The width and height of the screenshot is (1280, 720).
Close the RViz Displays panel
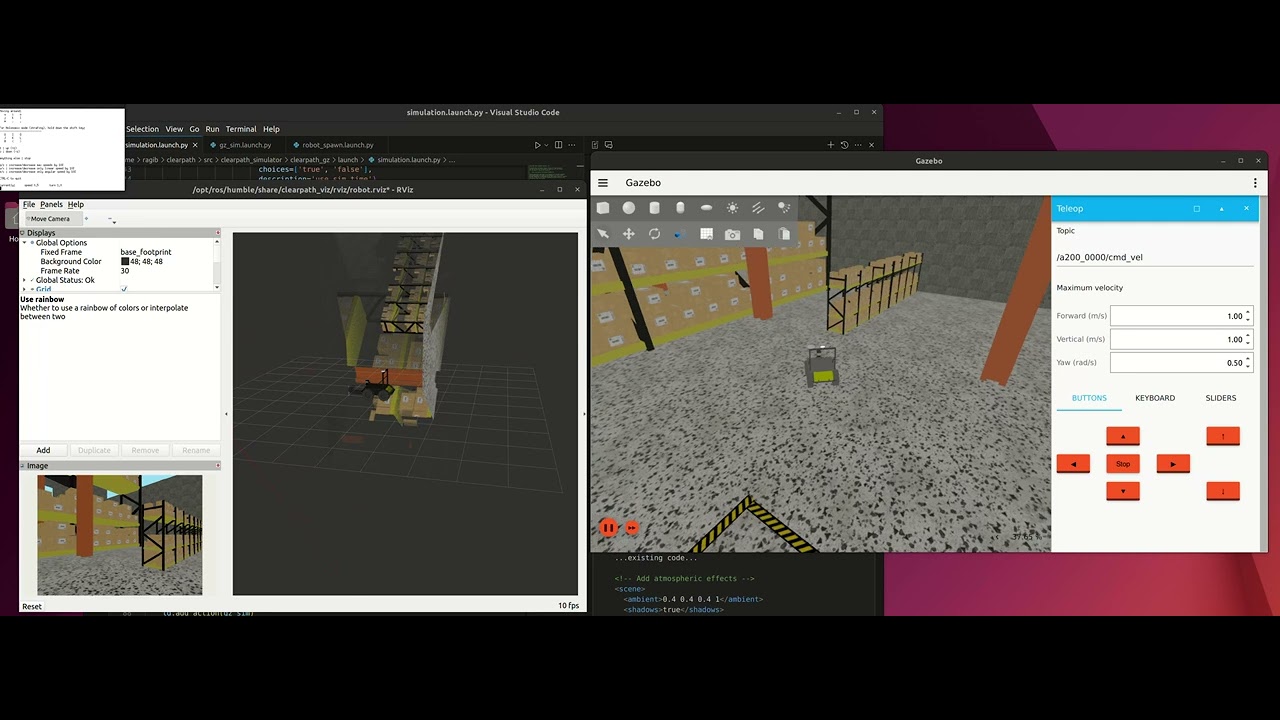pos(217,233)
